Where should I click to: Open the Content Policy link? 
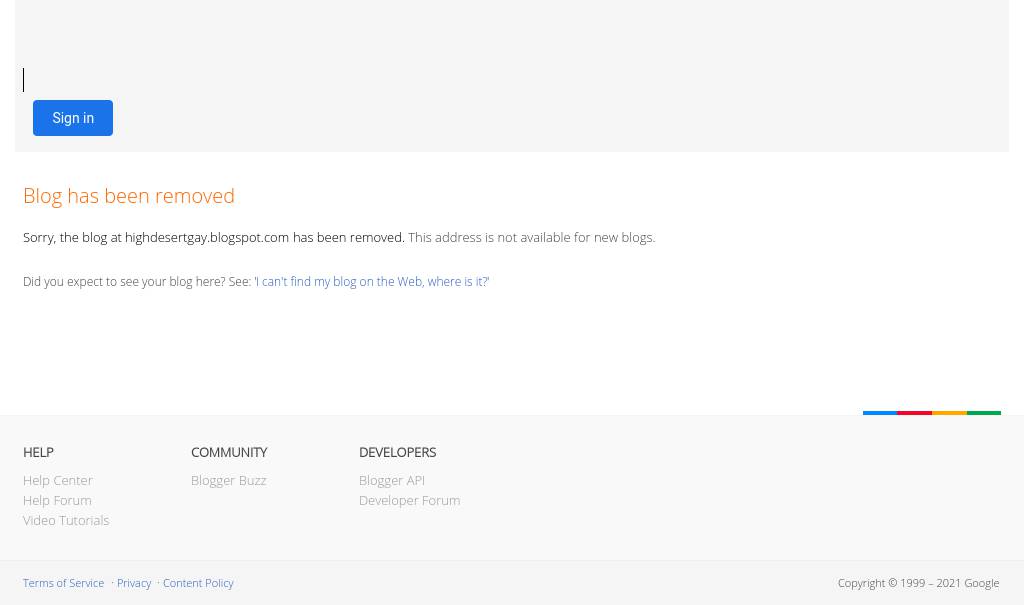point(198,583)
